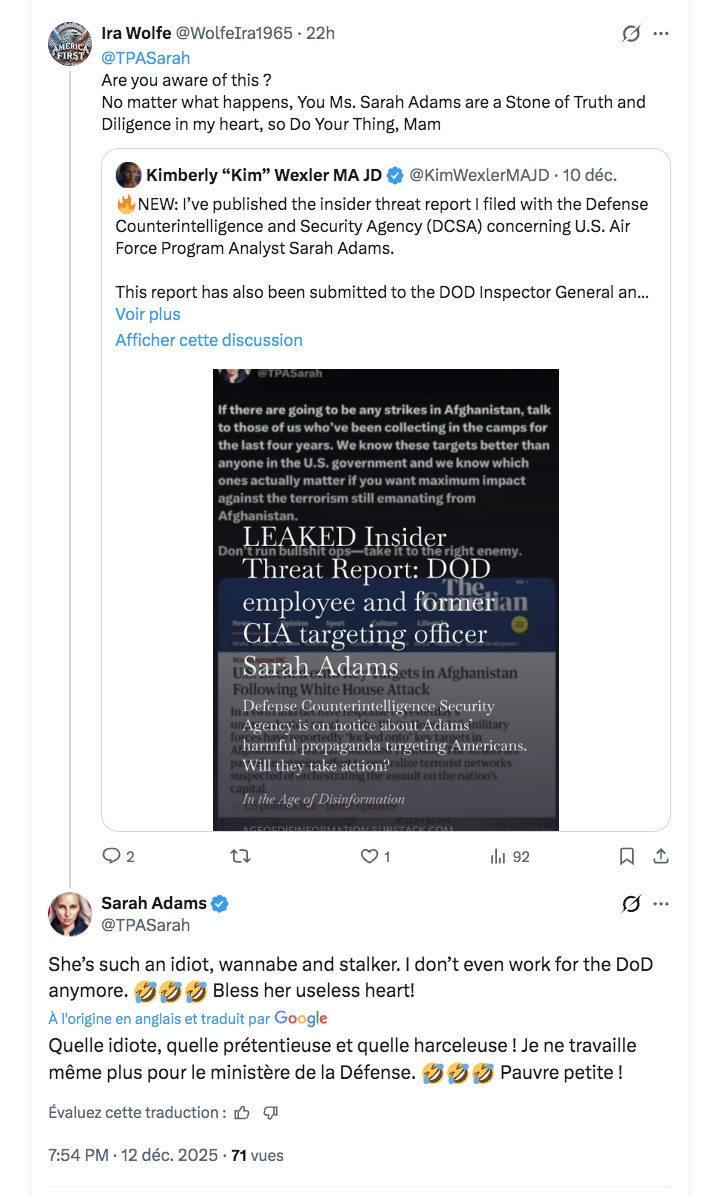Rate the translation with thumbs up
718x1196 pixels.
click(242, 1112)
